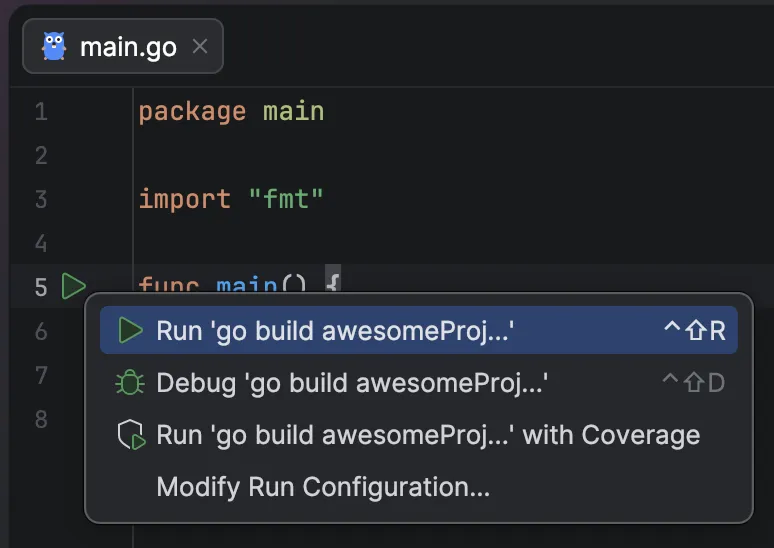Click line number 1 in the gutter
Viewport: 774px width, 548px height.
pyautogui.click(x=41, y=111)
